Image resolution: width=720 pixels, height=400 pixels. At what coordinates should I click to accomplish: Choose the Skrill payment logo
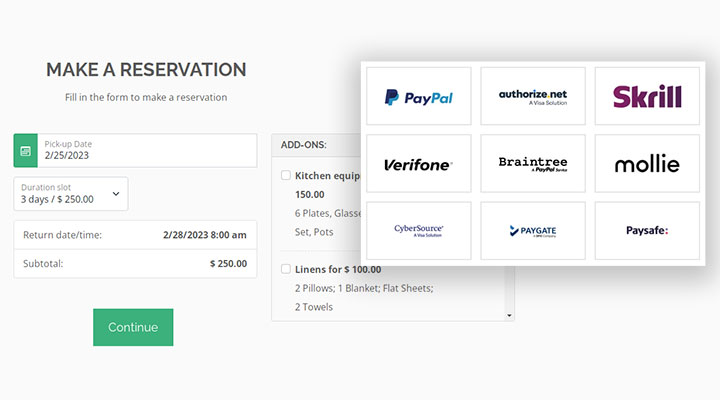coord(647,96)
